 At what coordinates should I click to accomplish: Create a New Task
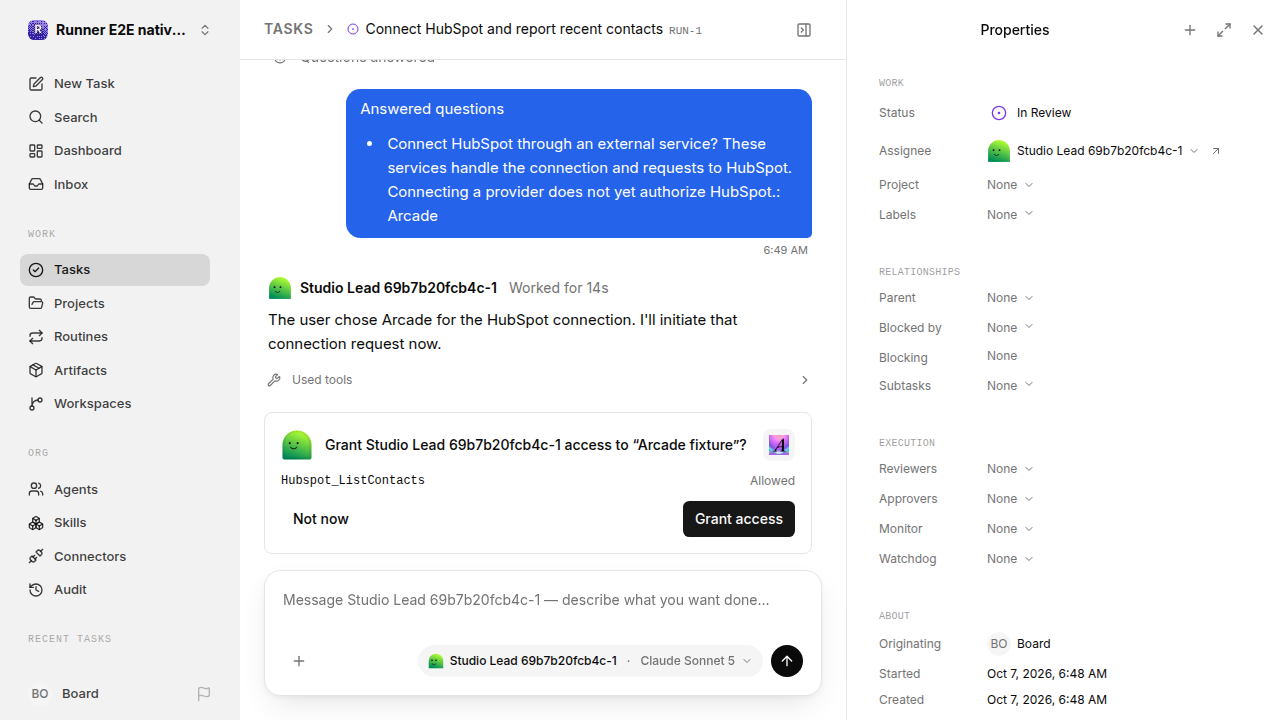point(115,84)
